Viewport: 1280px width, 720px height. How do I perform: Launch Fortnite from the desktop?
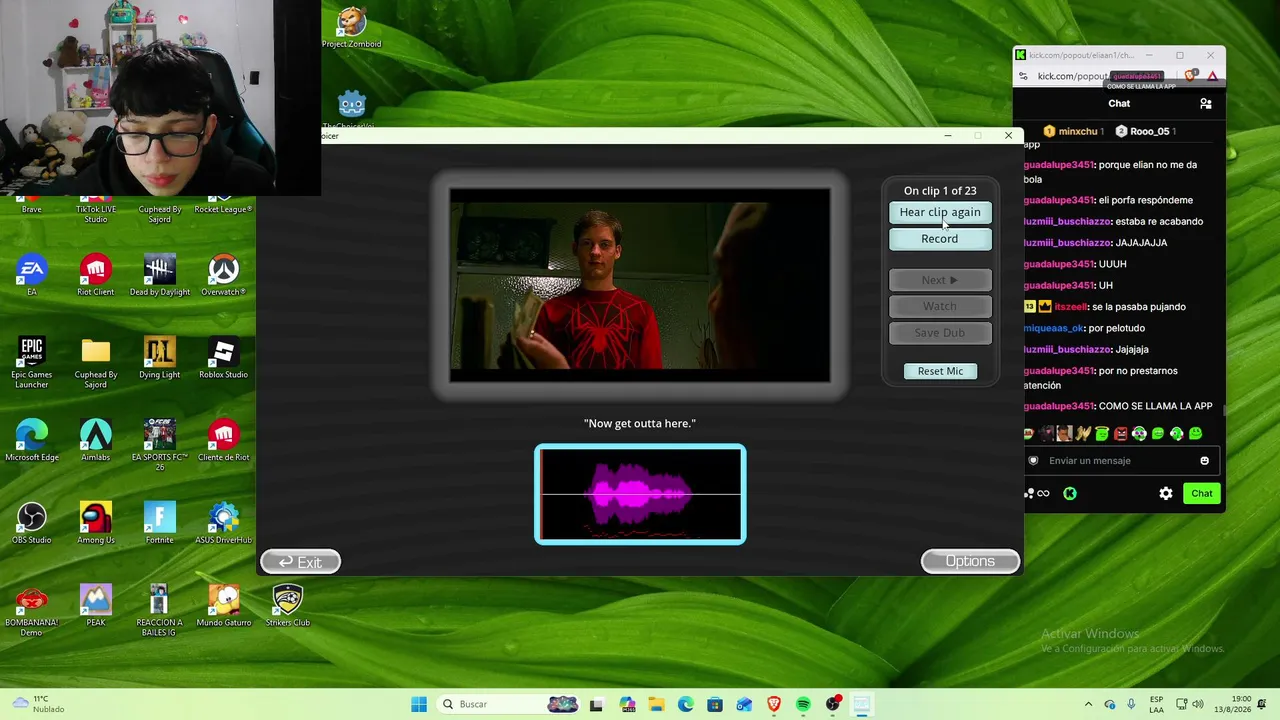(x=160, y=524)
